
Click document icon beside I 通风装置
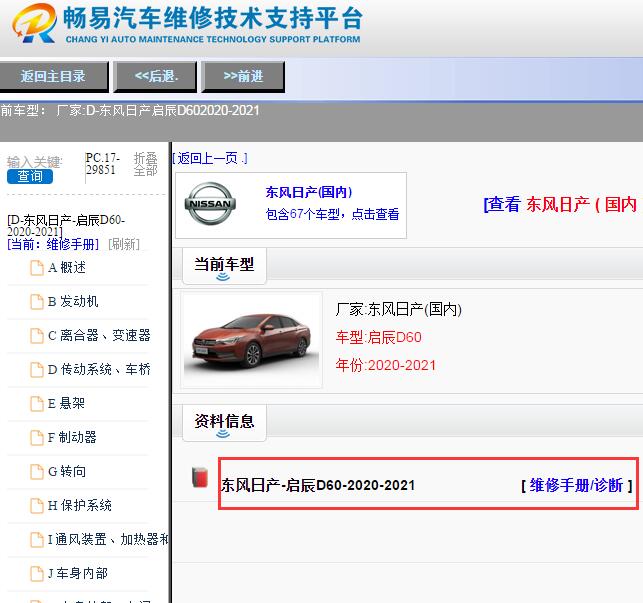click(x=37, y=540)
